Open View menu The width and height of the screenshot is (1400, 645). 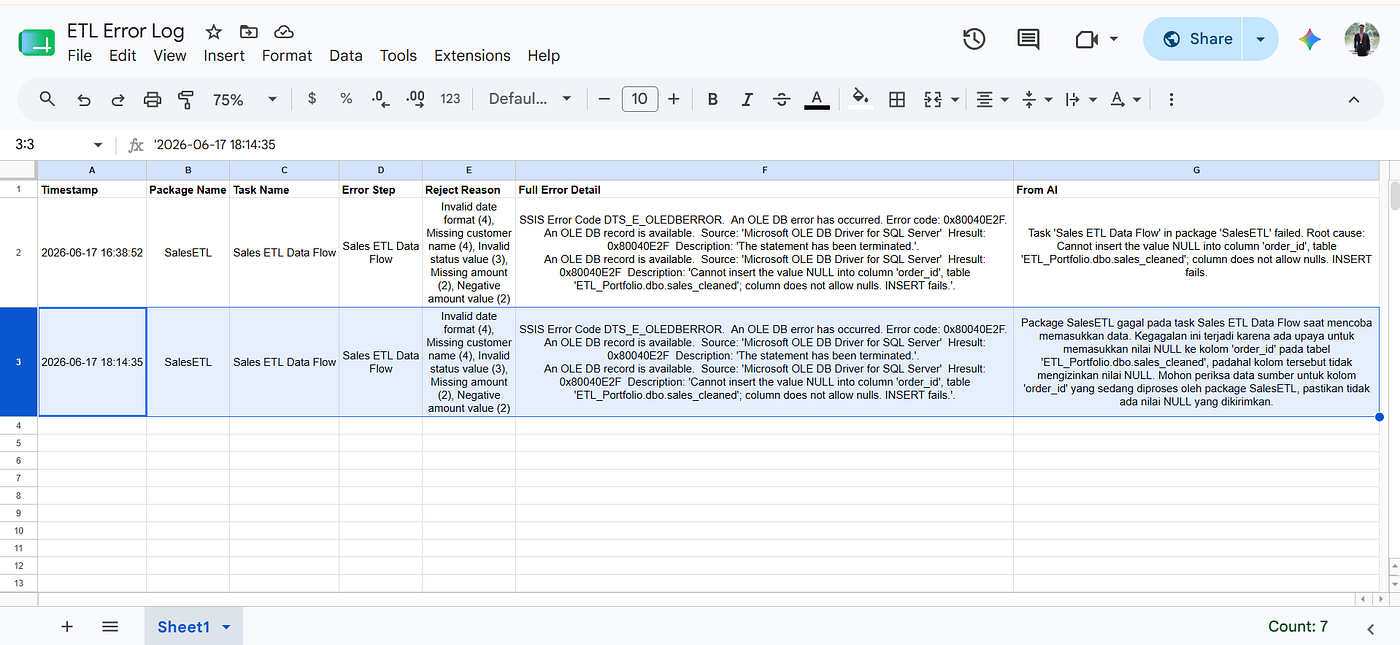point(170,56)
